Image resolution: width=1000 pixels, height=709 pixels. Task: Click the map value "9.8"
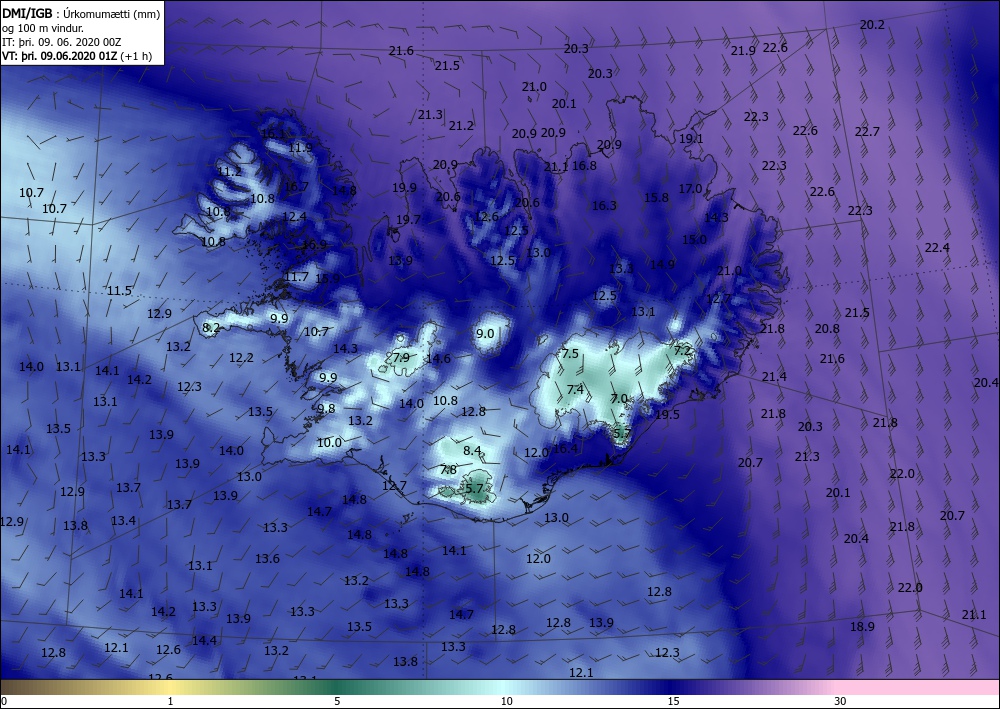(x=326, y=409)
